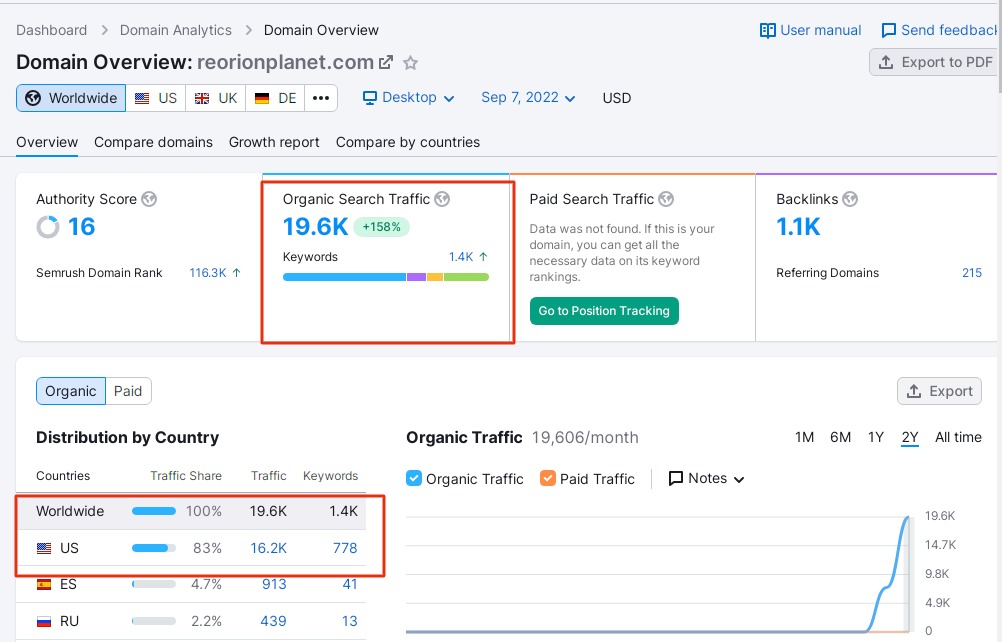The image size is (1002, 642).
Task: Toggle the Organic Traffic checkbox
Action: point(414,478)
